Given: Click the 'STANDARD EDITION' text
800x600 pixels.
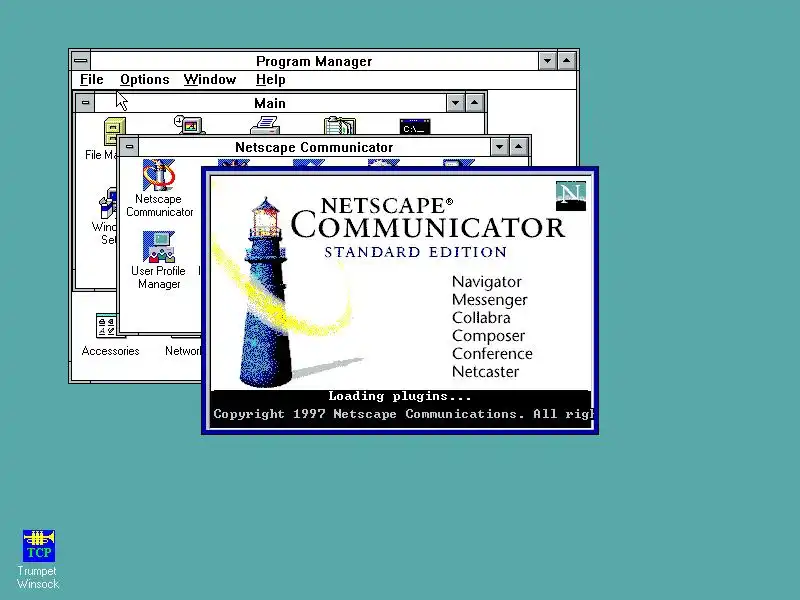Looking at the screenshot, I should click(416, 252).
